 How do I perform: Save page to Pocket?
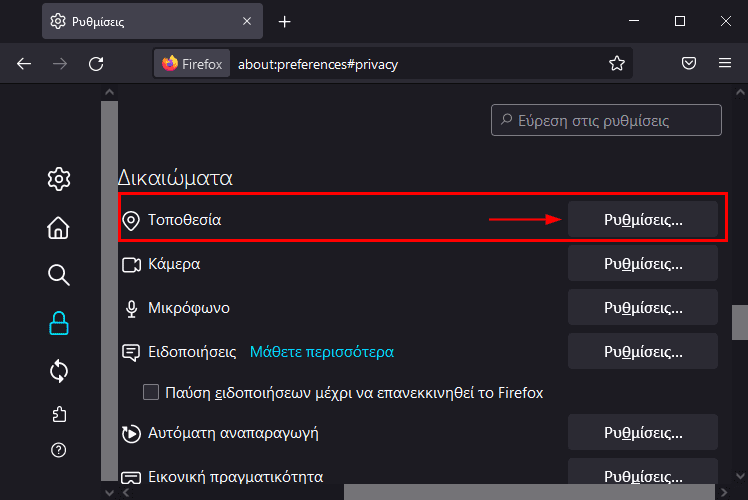point(688,63)
